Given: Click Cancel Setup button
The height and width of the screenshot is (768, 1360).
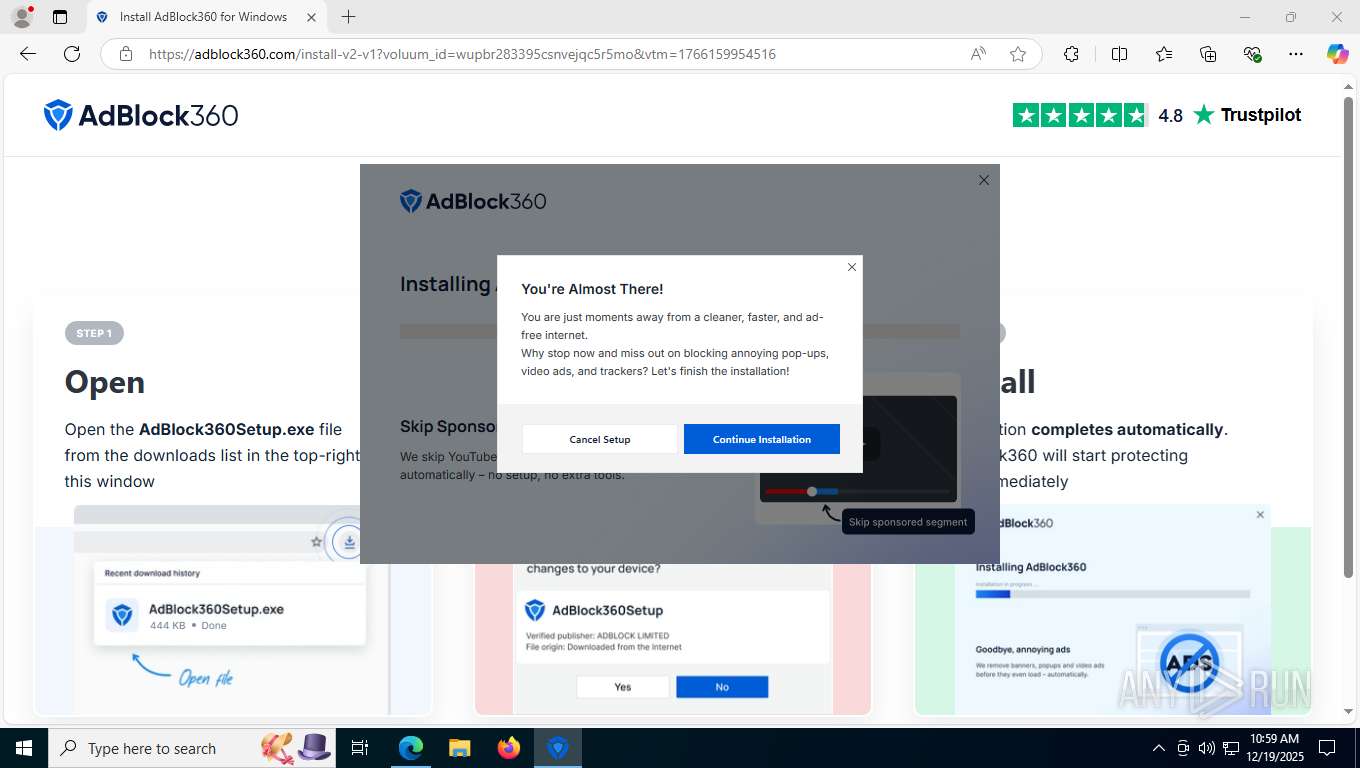Looking at the screenshot, I should (x=600, y=439).
